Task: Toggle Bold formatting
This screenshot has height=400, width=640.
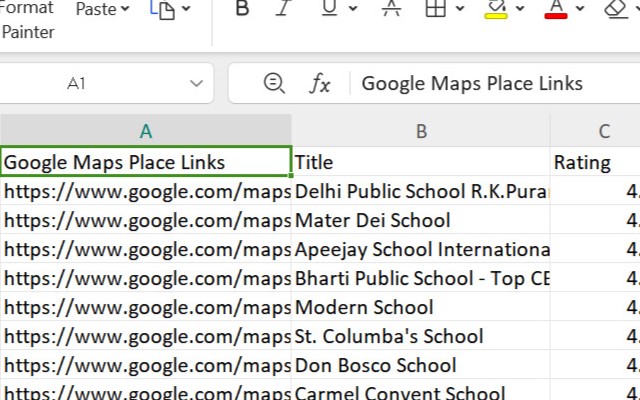Action: coord(242,8)
